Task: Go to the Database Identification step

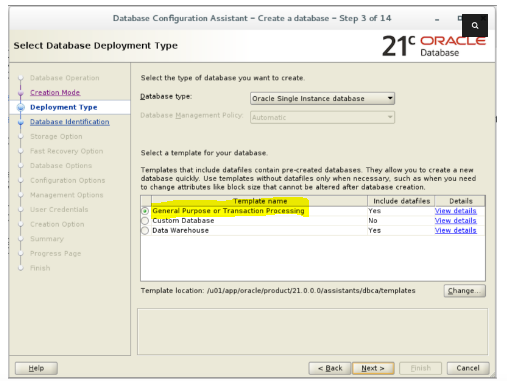Action: (70, 122)
